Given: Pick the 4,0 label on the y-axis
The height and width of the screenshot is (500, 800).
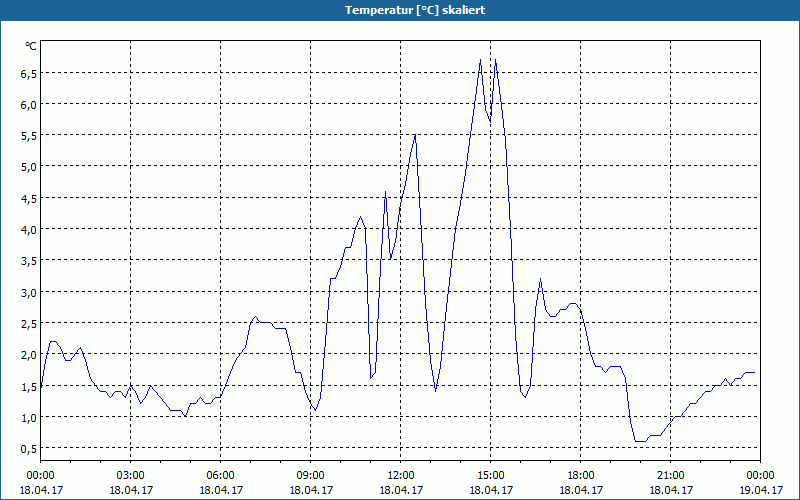Looking at the screenshot, I should point(29,230).
